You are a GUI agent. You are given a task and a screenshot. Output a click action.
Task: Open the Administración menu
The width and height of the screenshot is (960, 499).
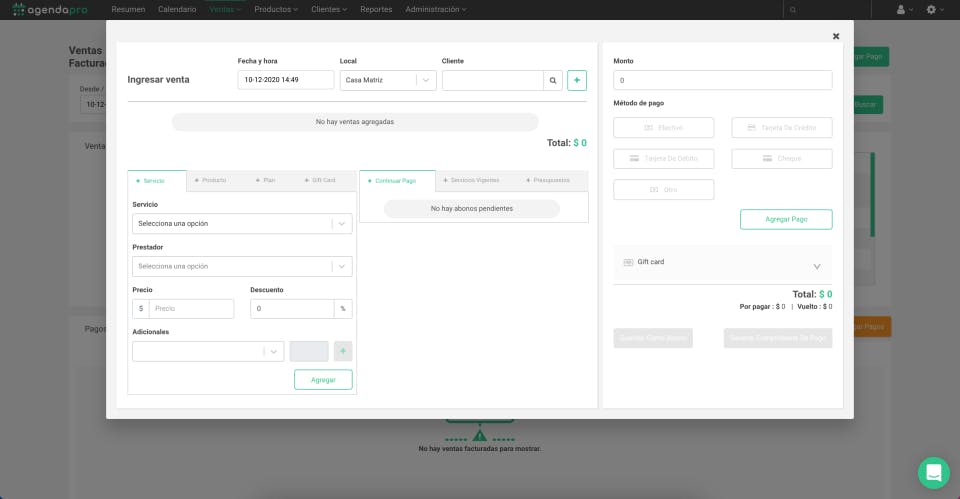tap(436, 9)
